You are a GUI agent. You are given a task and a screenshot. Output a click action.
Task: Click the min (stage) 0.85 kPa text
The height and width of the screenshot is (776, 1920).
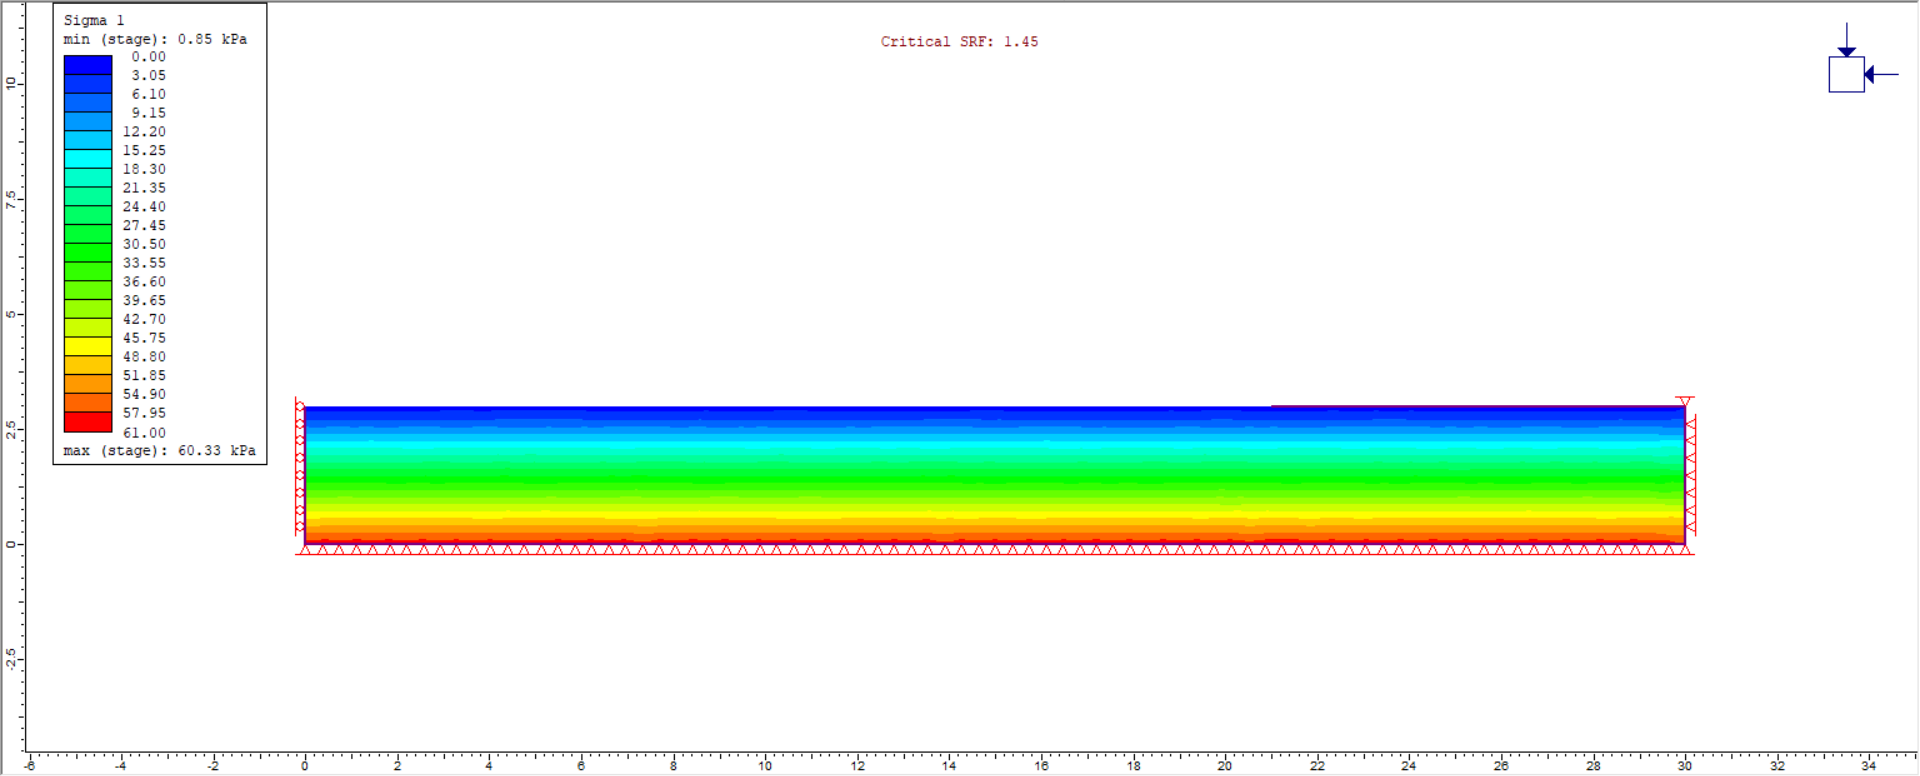pyautogui.click(x=155, y=39)
